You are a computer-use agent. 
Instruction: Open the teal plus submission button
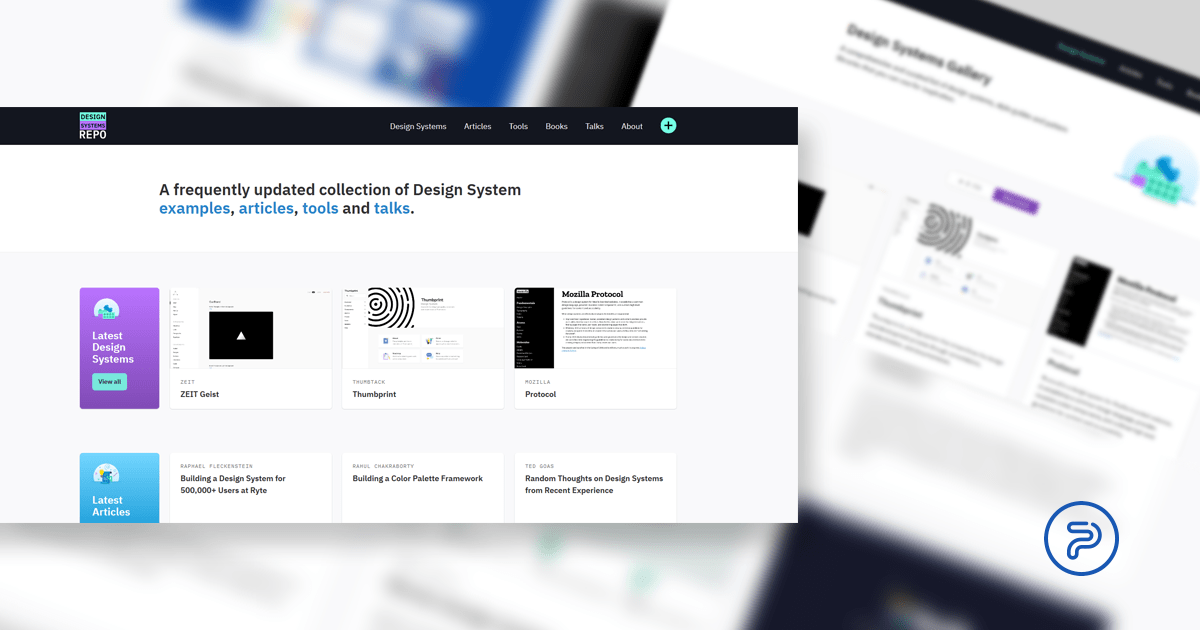point(668,125)
